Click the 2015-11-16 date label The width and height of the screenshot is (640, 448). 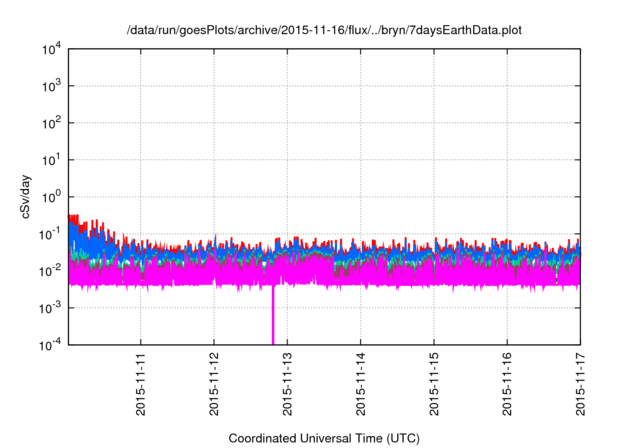coord(507,384)
